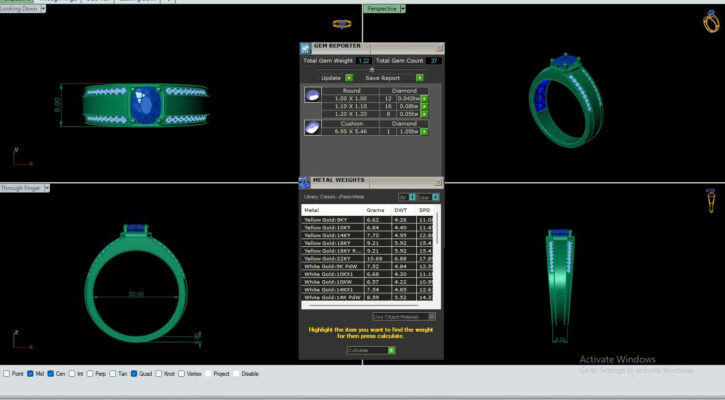The height and width of the screenshot is (400, 725).
Task: Click the Metal Weights flask icon
Action: [x=306, y=181]
